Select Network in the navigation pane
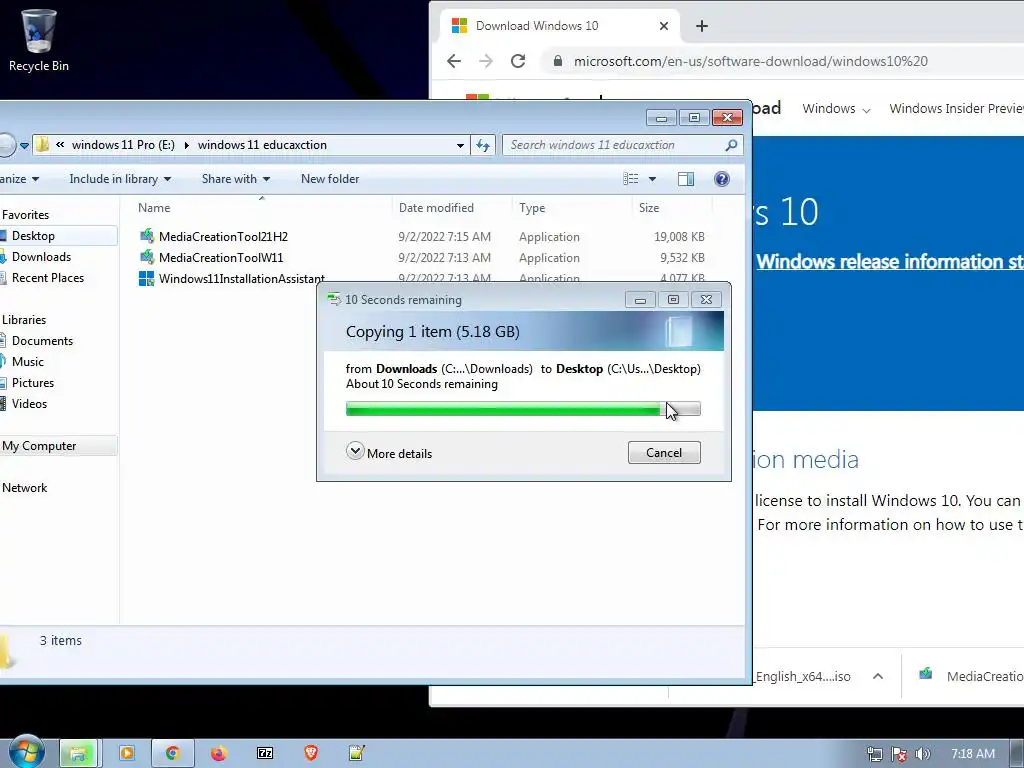The image size is (1024, 768). click(24, 488)
